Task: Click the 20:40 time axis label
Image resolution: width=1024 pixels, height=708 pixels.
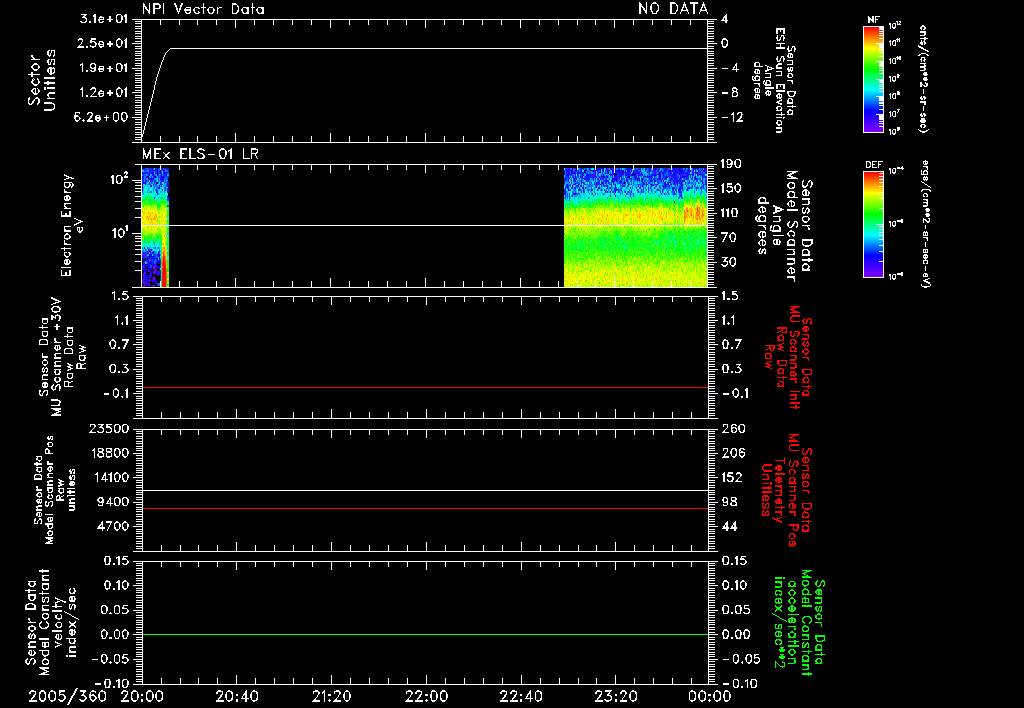Action: click(x=236, y=696)
